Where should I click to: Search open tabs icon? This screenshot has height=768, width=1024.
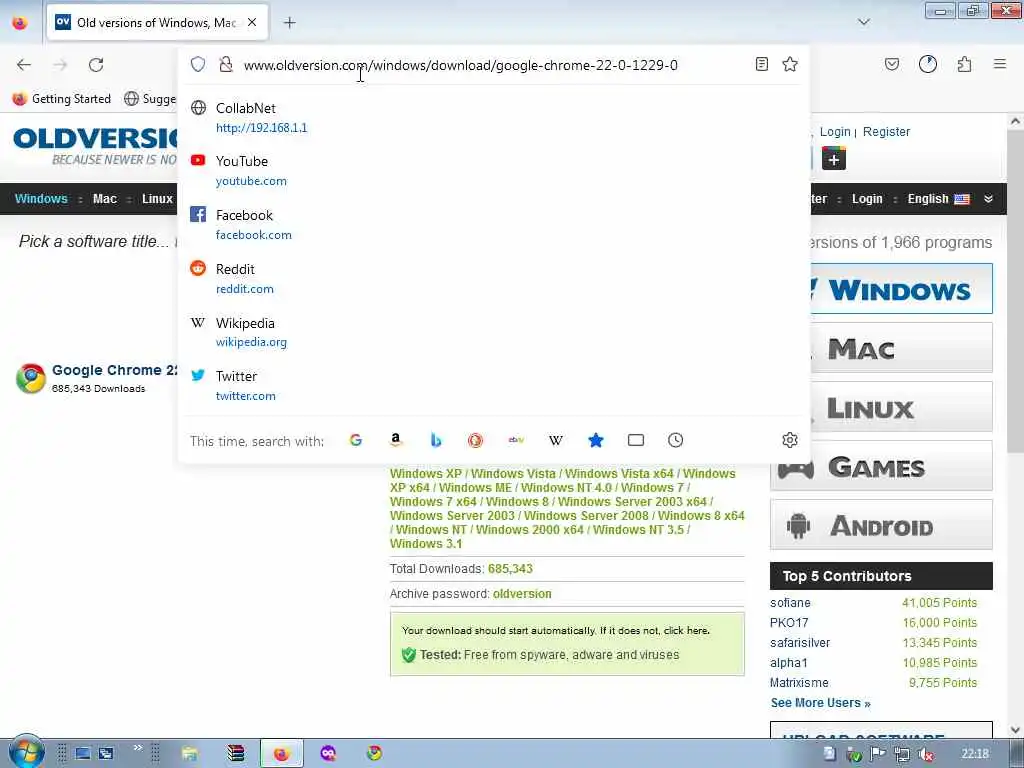(x=635, y=440)
